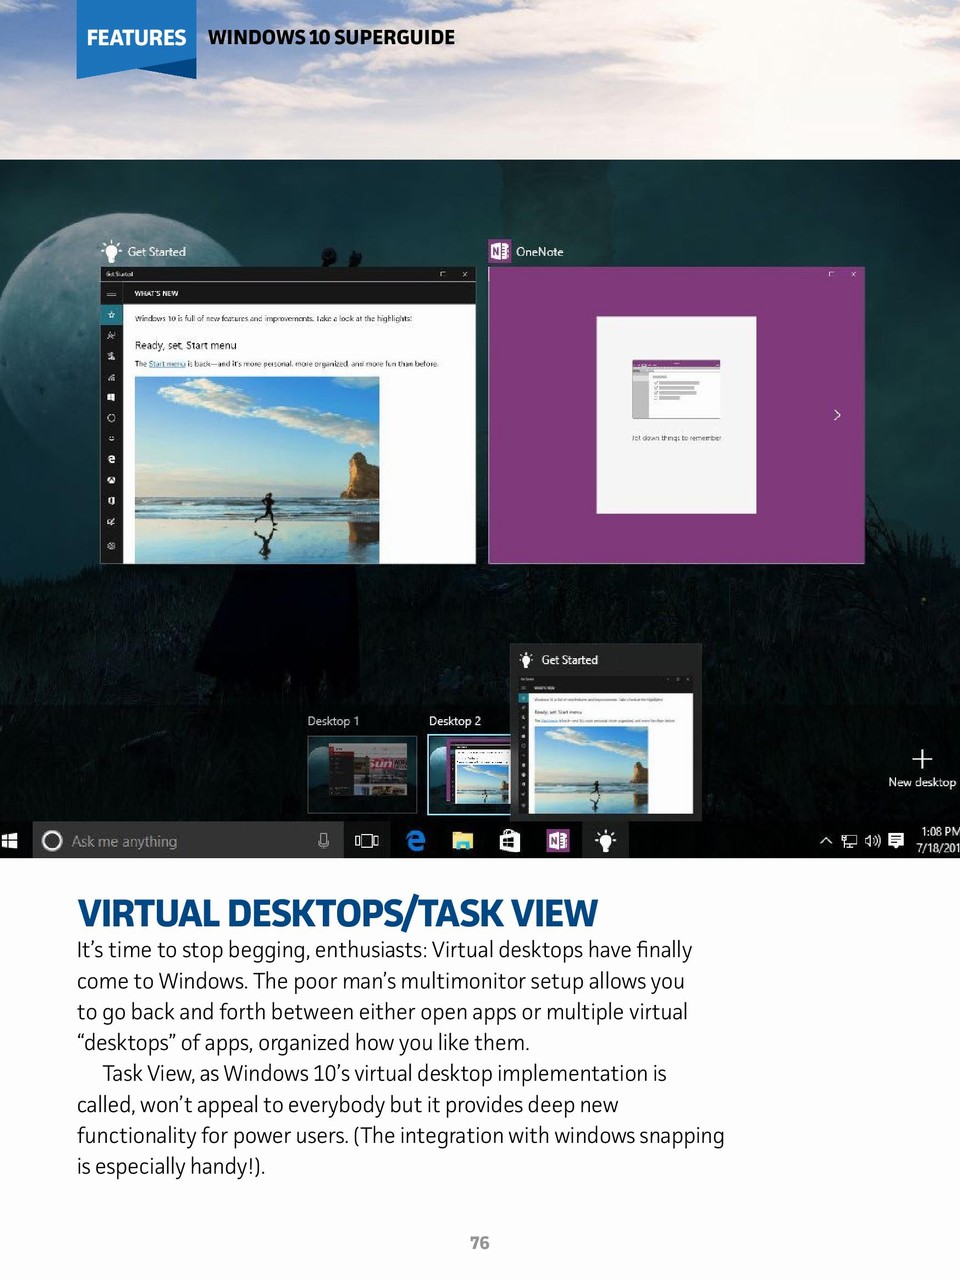Select the star What's New sidebar item

(x=111, y=315)
